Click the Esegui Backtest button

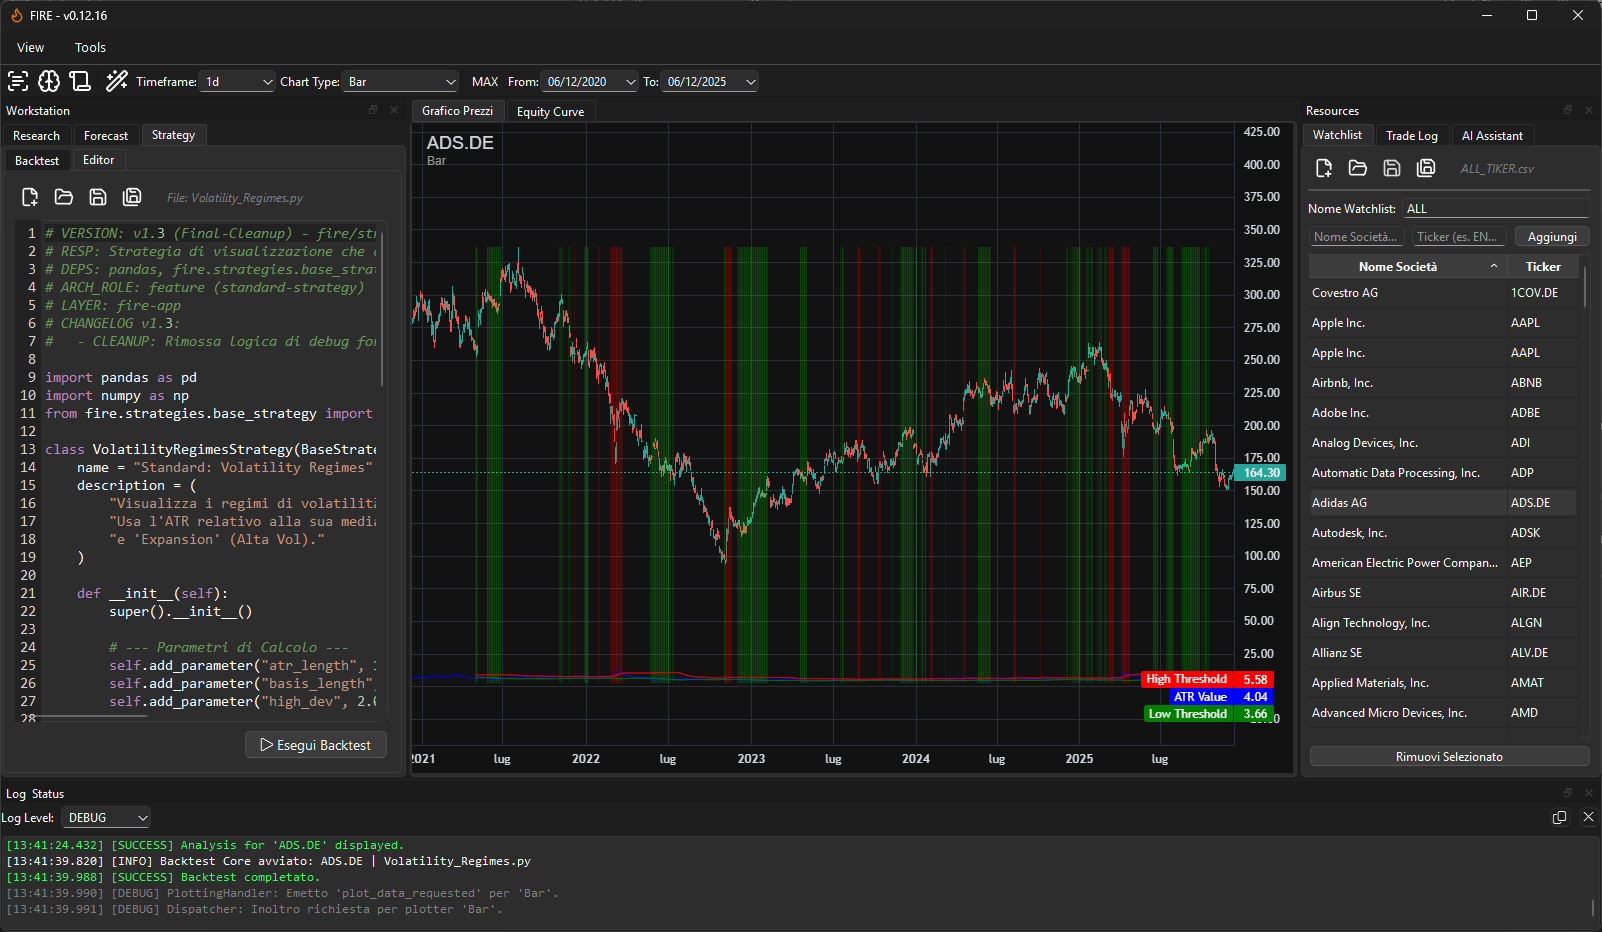tap(316, 745)
